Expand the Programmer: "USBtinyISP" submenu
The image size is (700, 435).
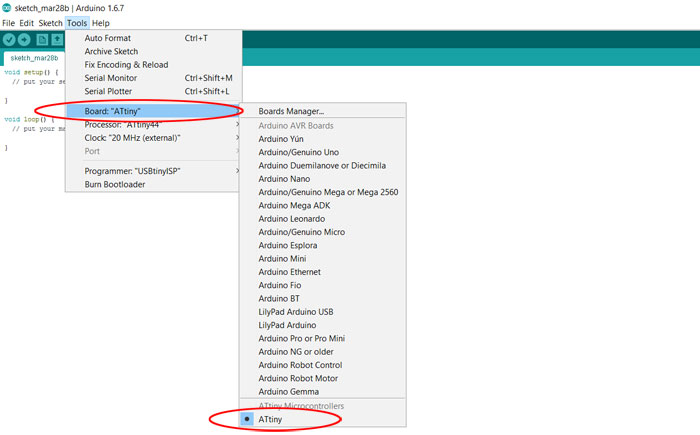tap(154, 171)
